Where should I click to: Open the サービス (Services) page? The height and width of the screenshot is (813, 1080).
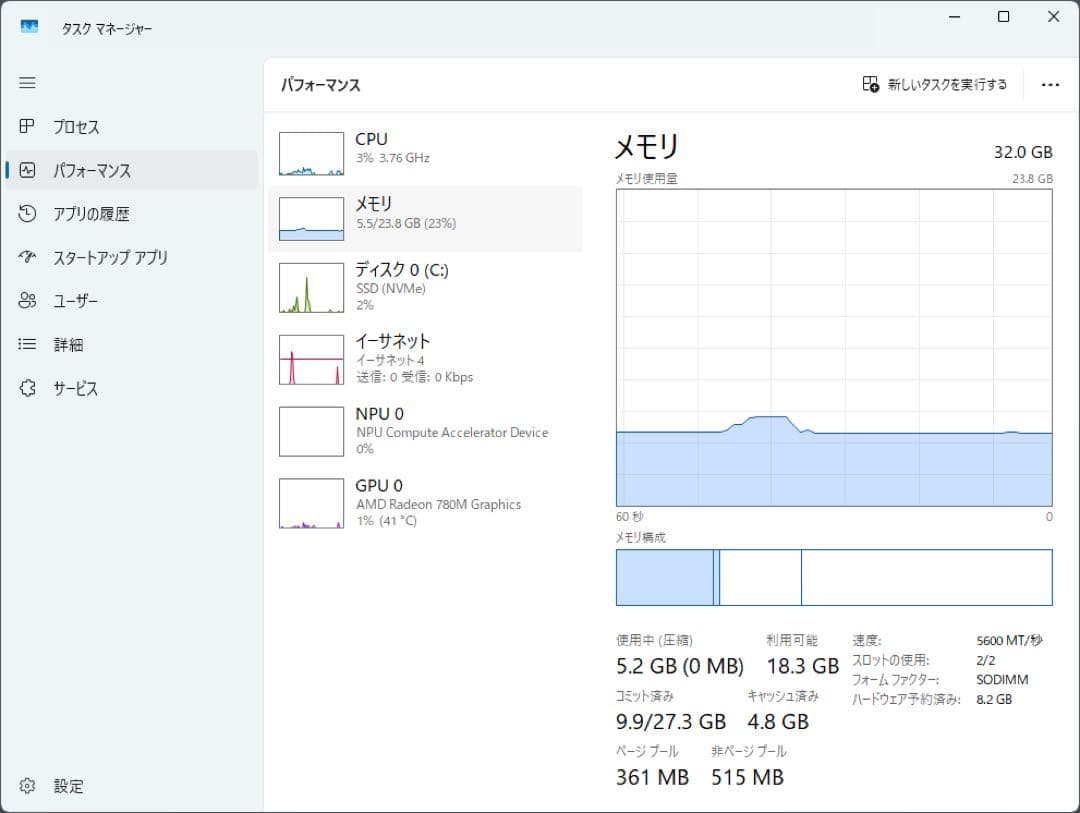(x=75, y=388)
